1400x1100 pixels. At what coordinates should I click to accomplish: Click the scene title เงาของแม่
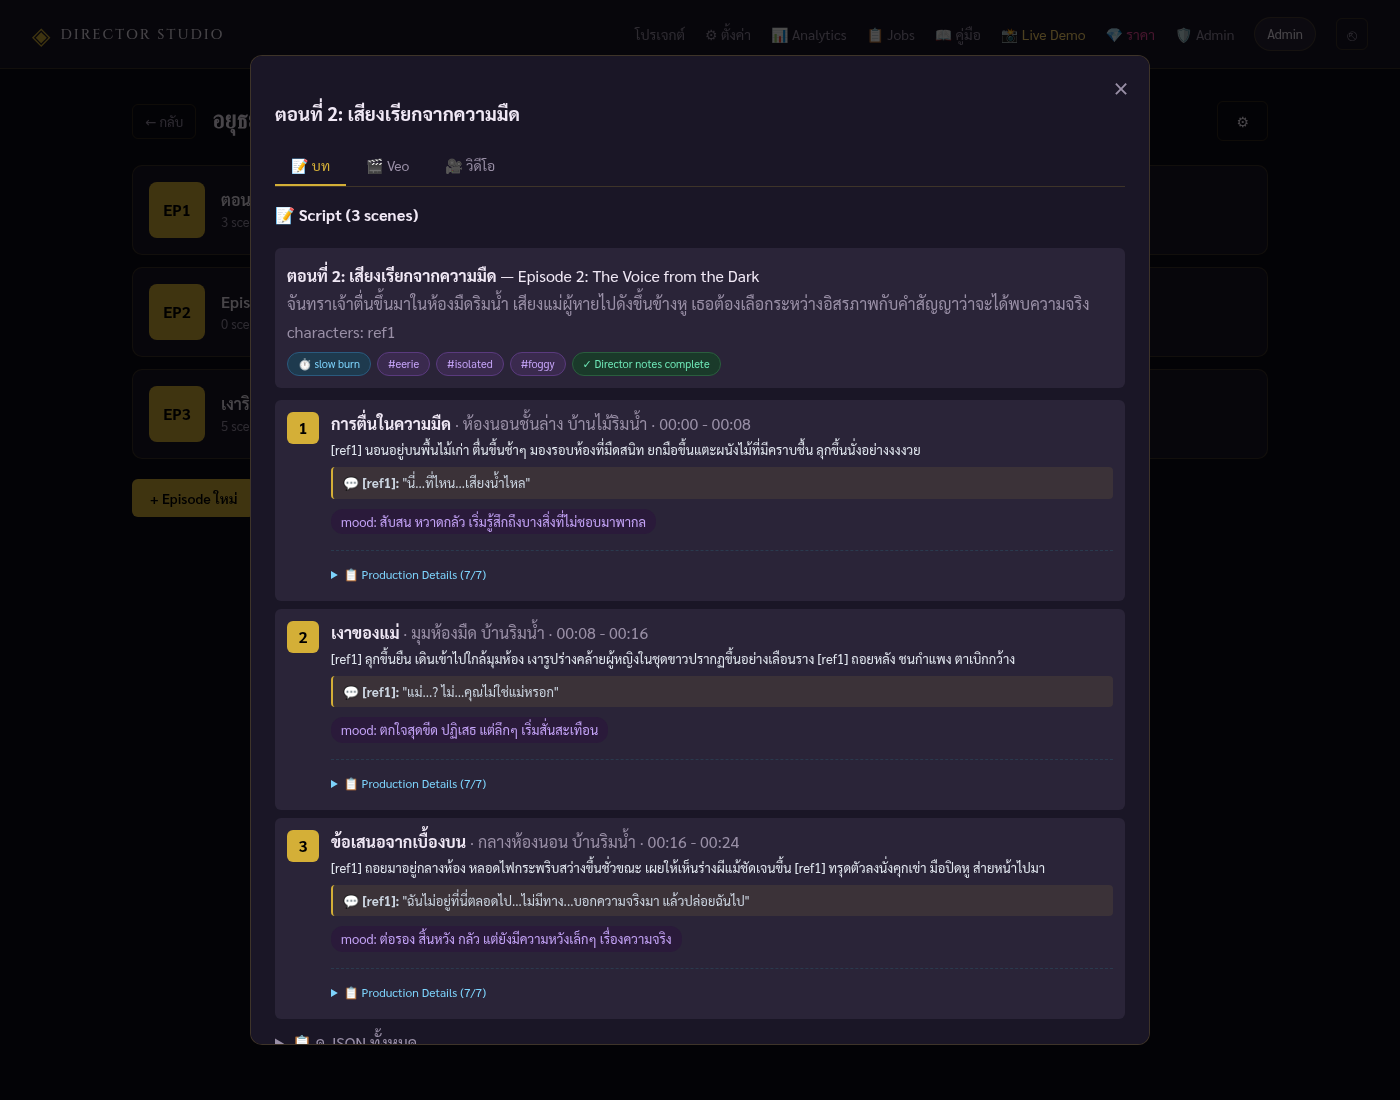365,633
